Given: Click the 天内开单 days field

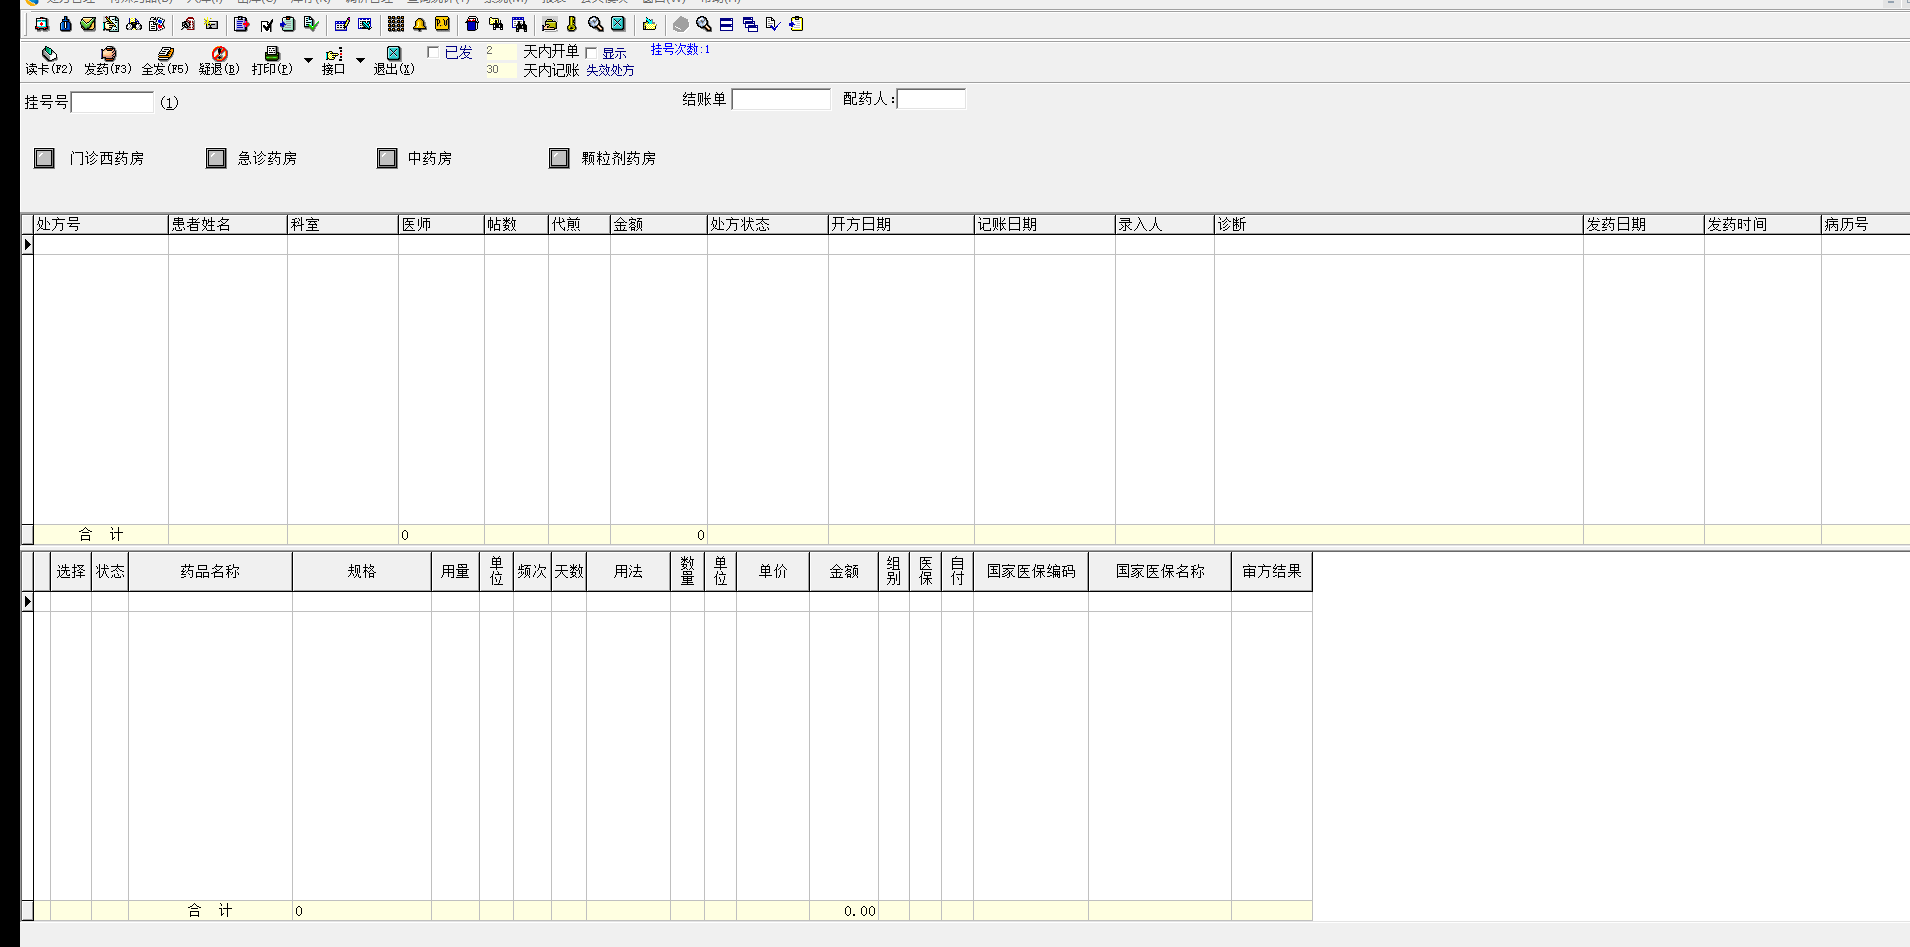Looking at the screenshot, I should (x=501, y=50).
